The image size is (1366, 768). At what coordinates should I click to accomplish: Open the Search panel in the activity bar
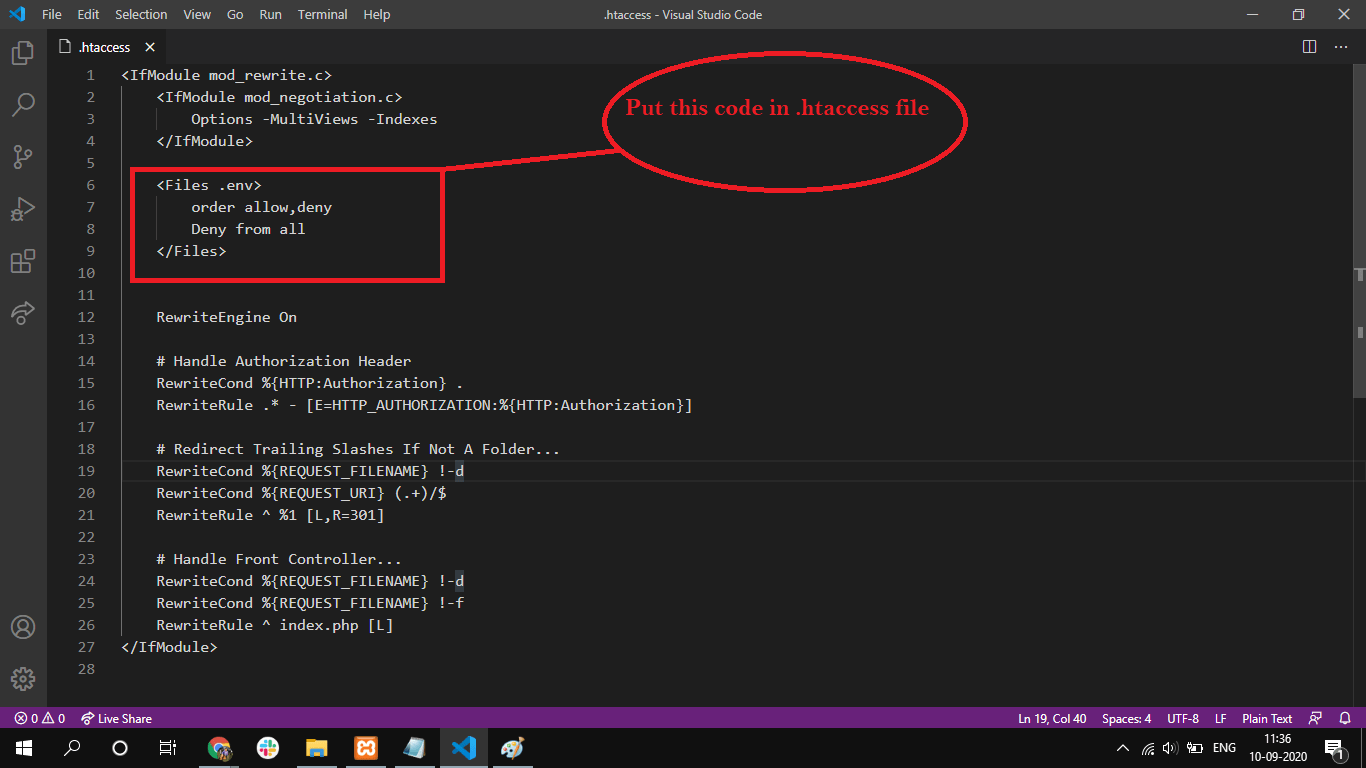(x=22, y=104)
